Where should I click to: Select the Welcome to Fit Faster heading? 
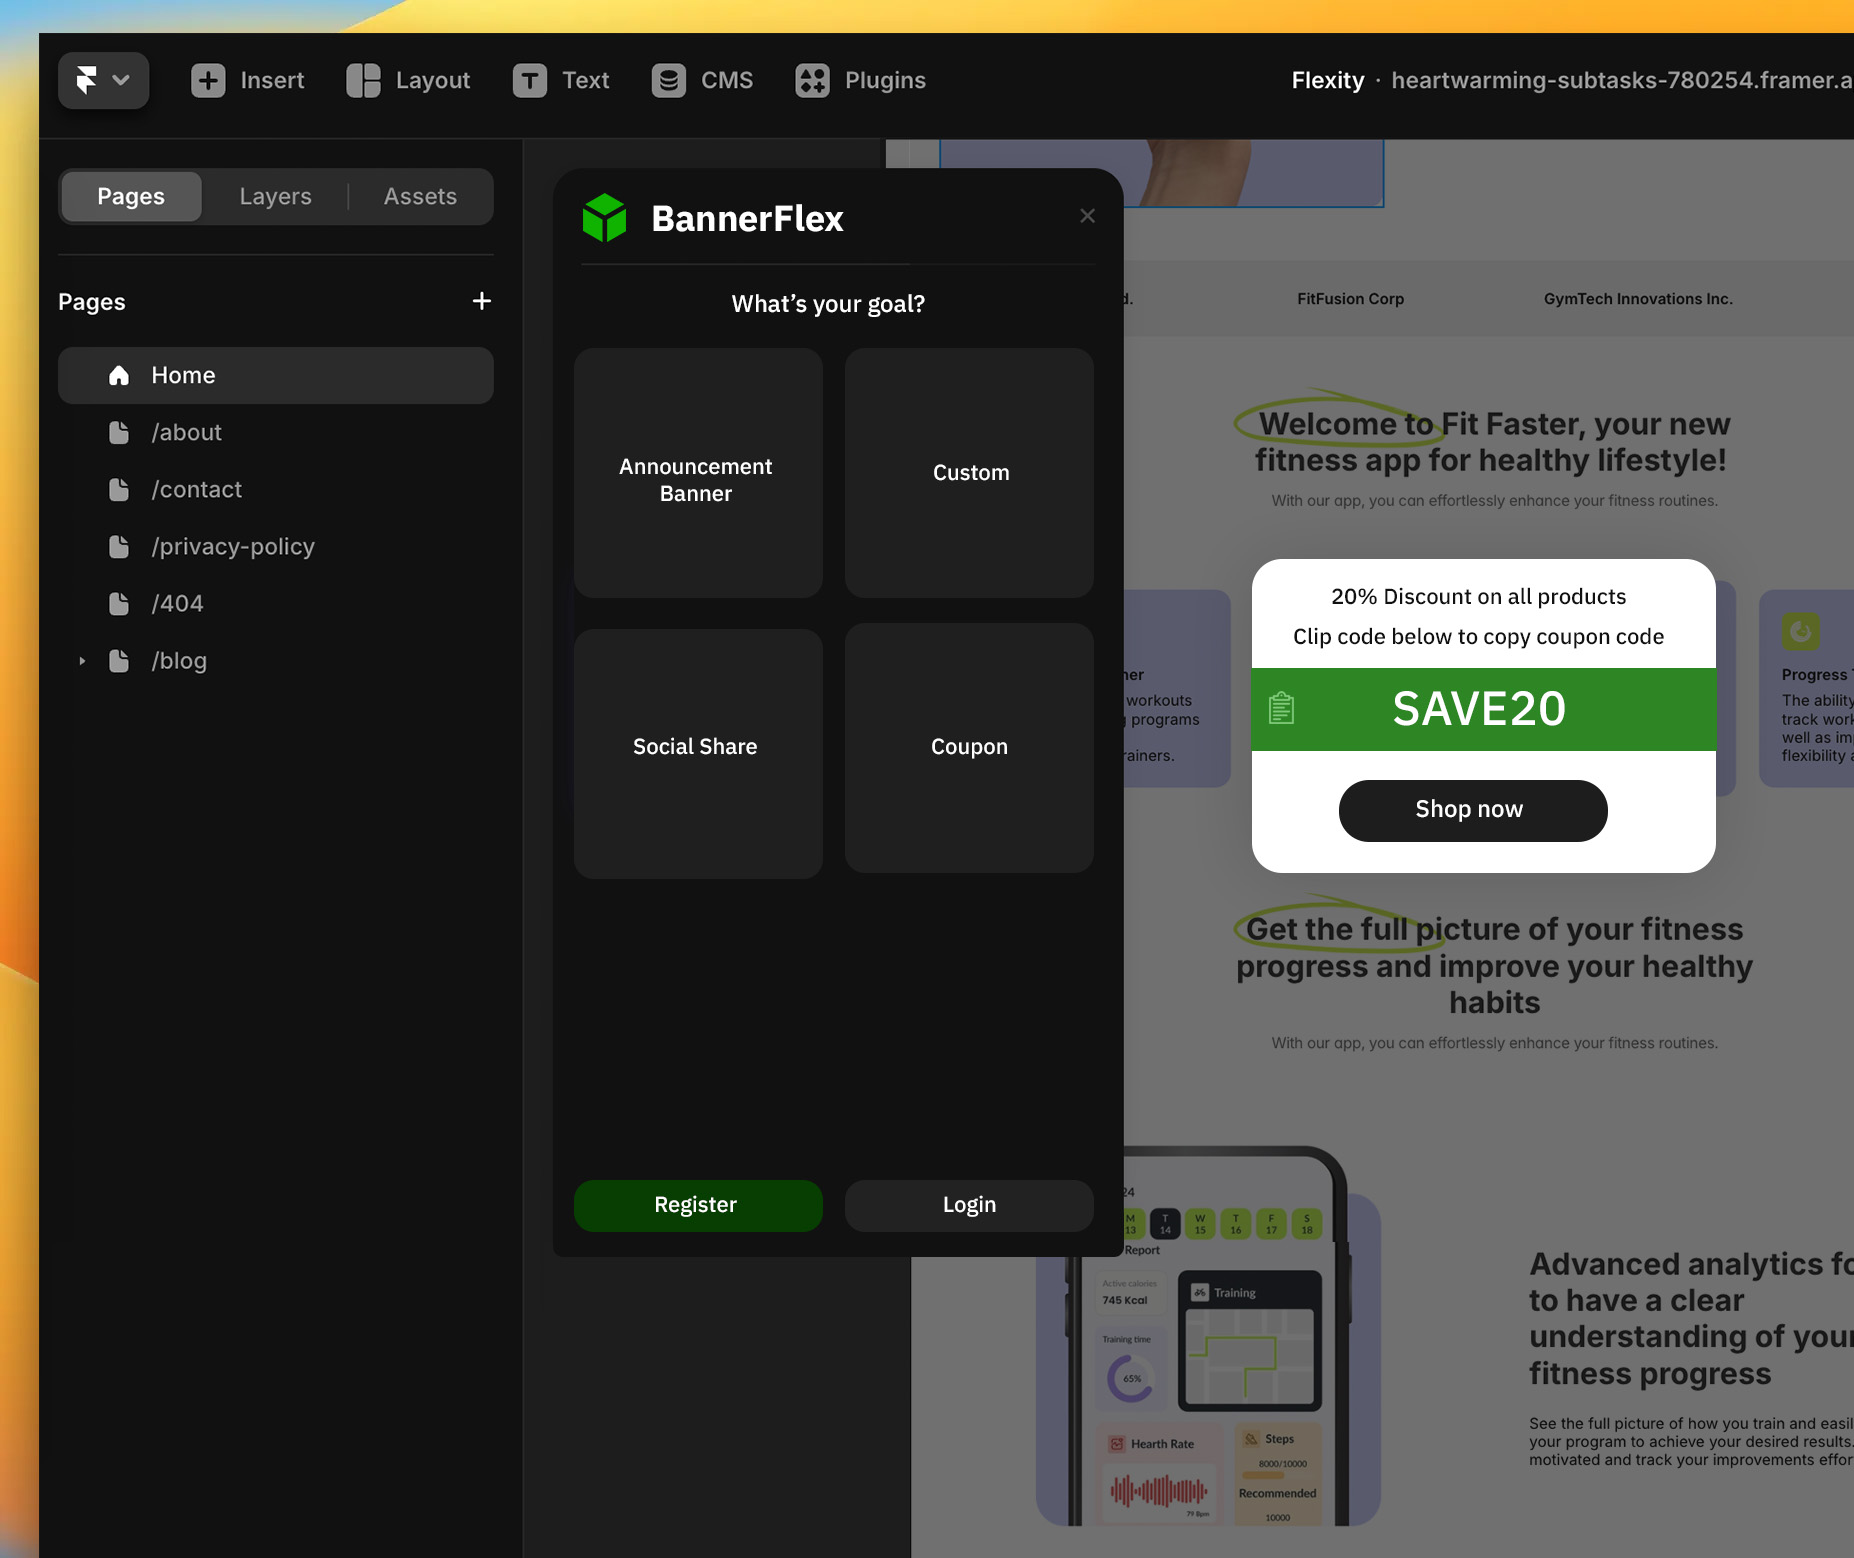[1491, 442]
